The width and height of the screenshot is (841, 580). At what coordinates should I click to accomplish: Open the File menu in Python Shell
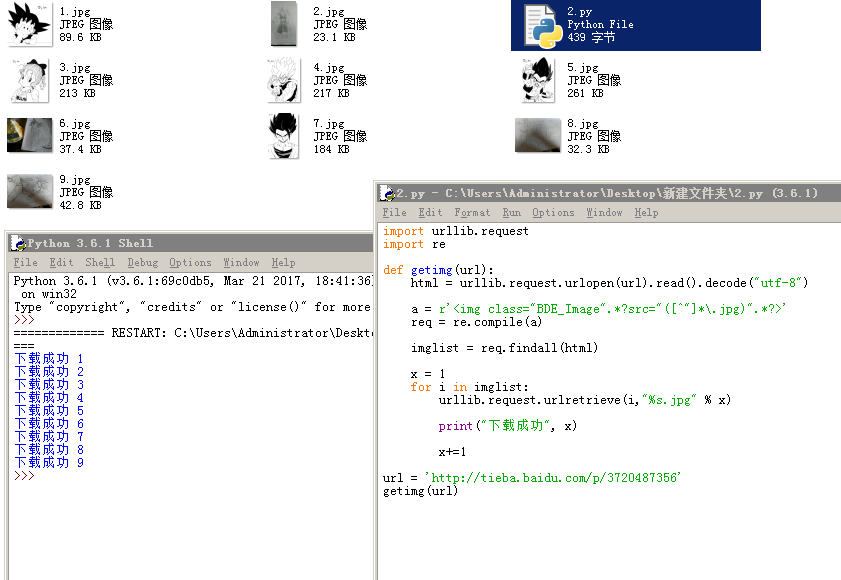pyautogui.click(x=24, y=262)
